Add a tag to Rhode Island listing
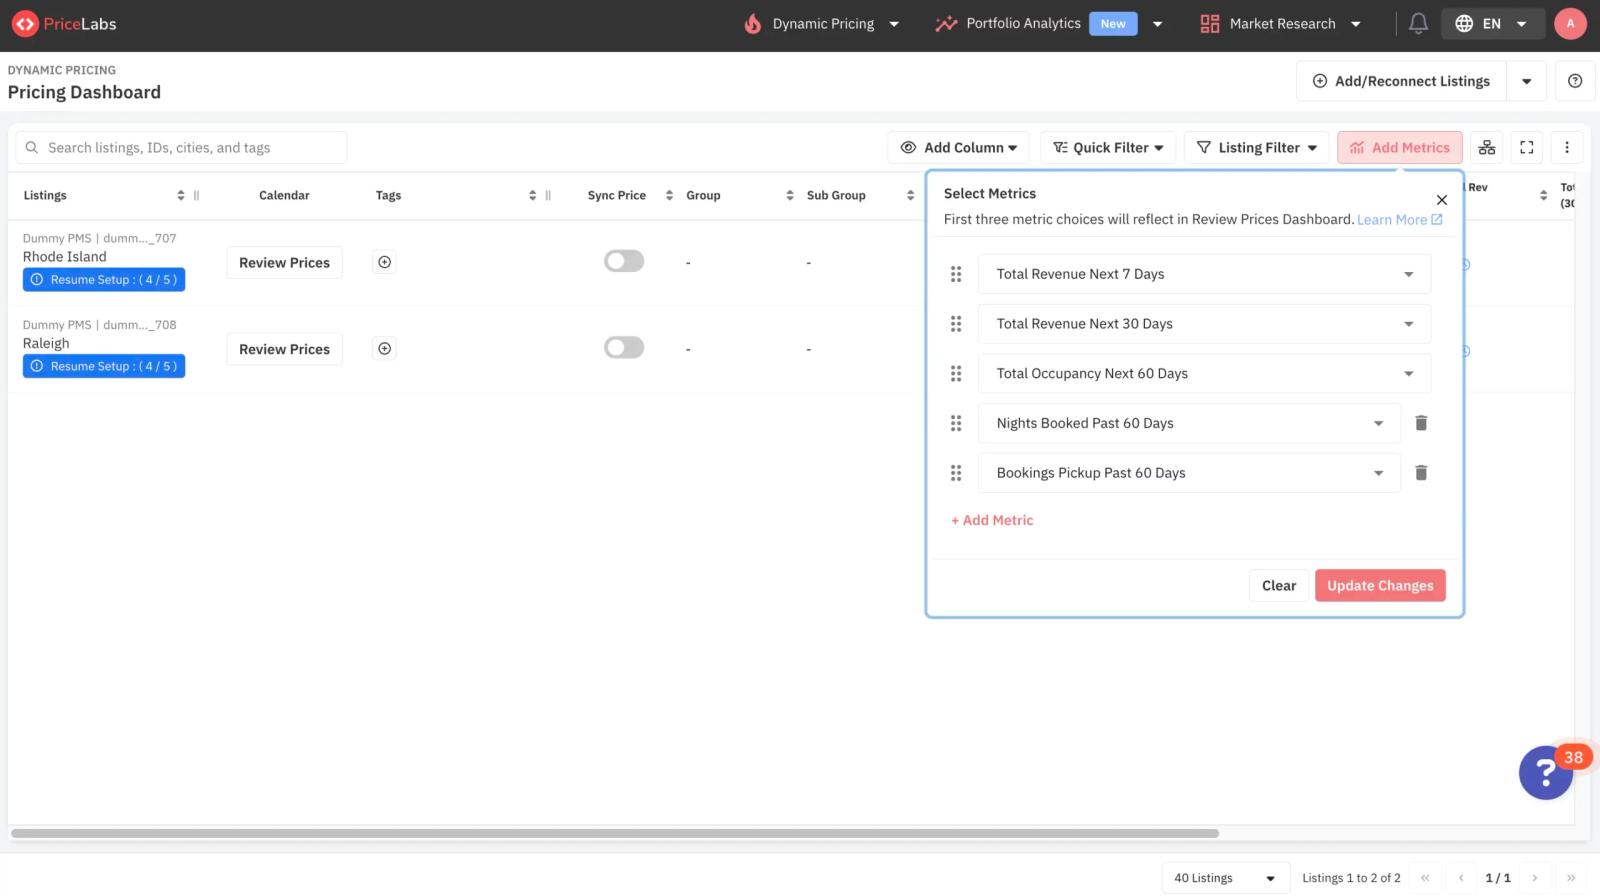The height and width of the screenshot is (896, 1600). 384,262
